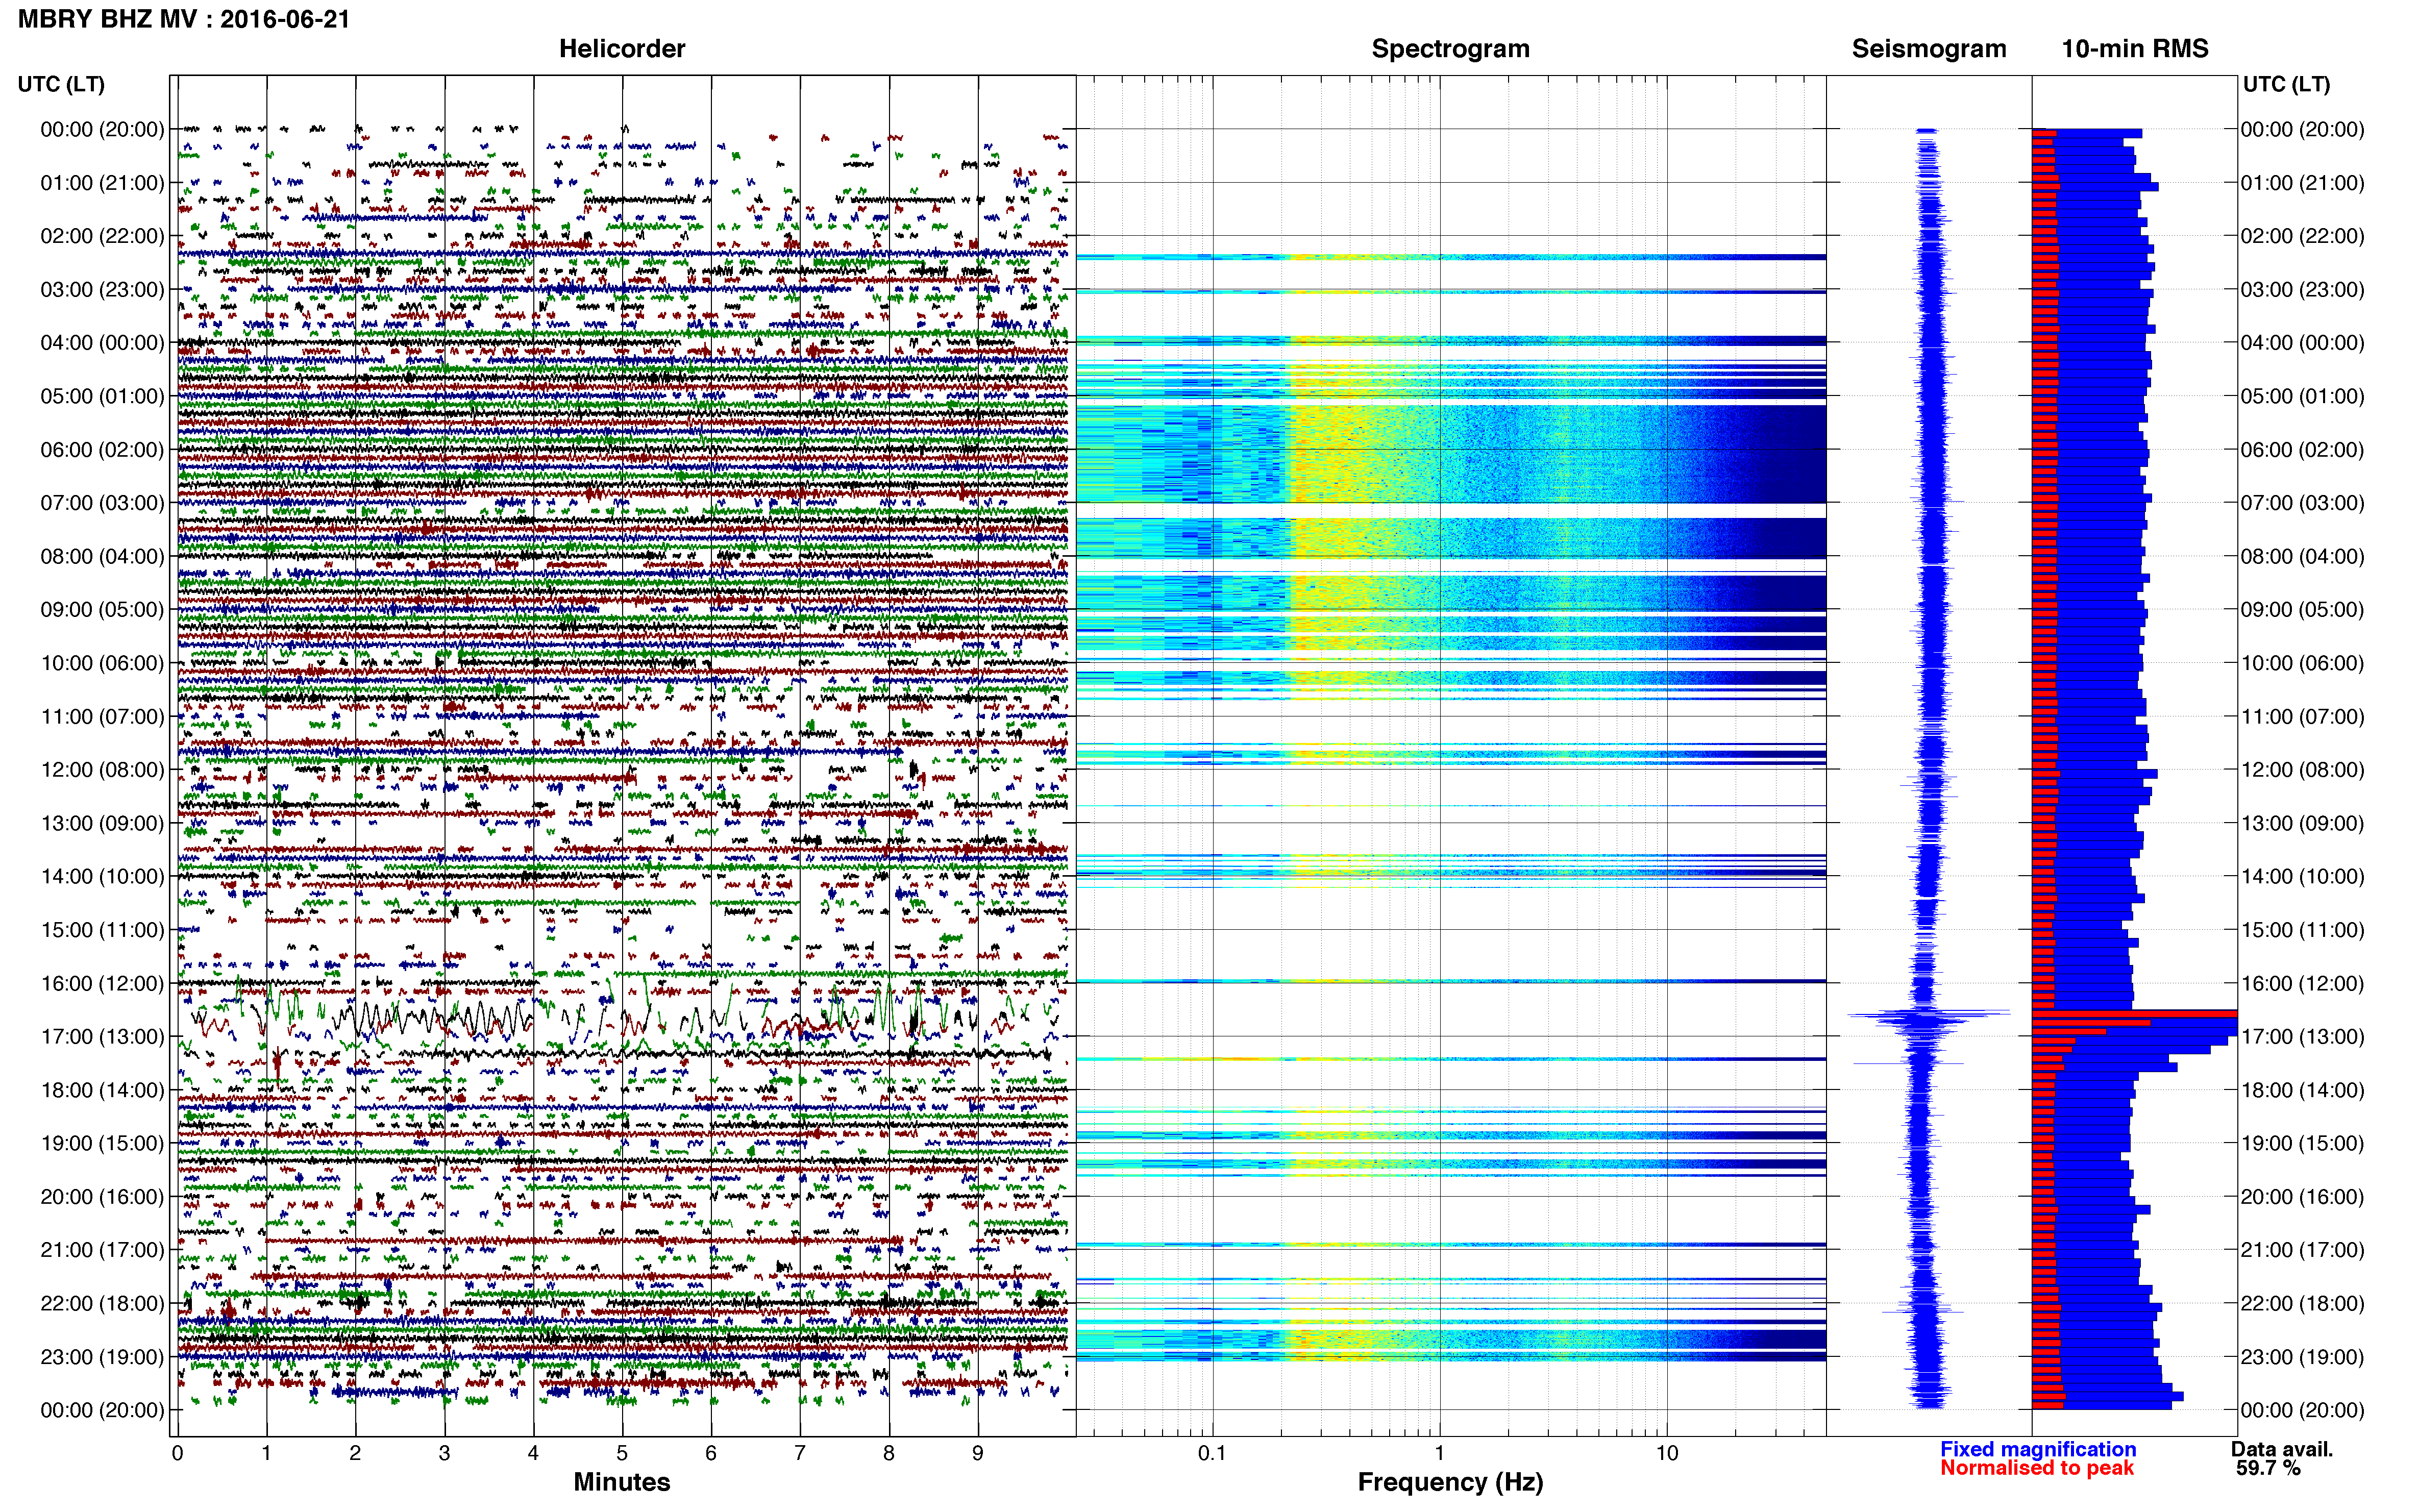The height and width of the screenshot is (1512, 2419).
Task: Click the 'MBRY BHZ MV : 2016-06-21' title
Action: pyautogui.click(x=184, y=18)
